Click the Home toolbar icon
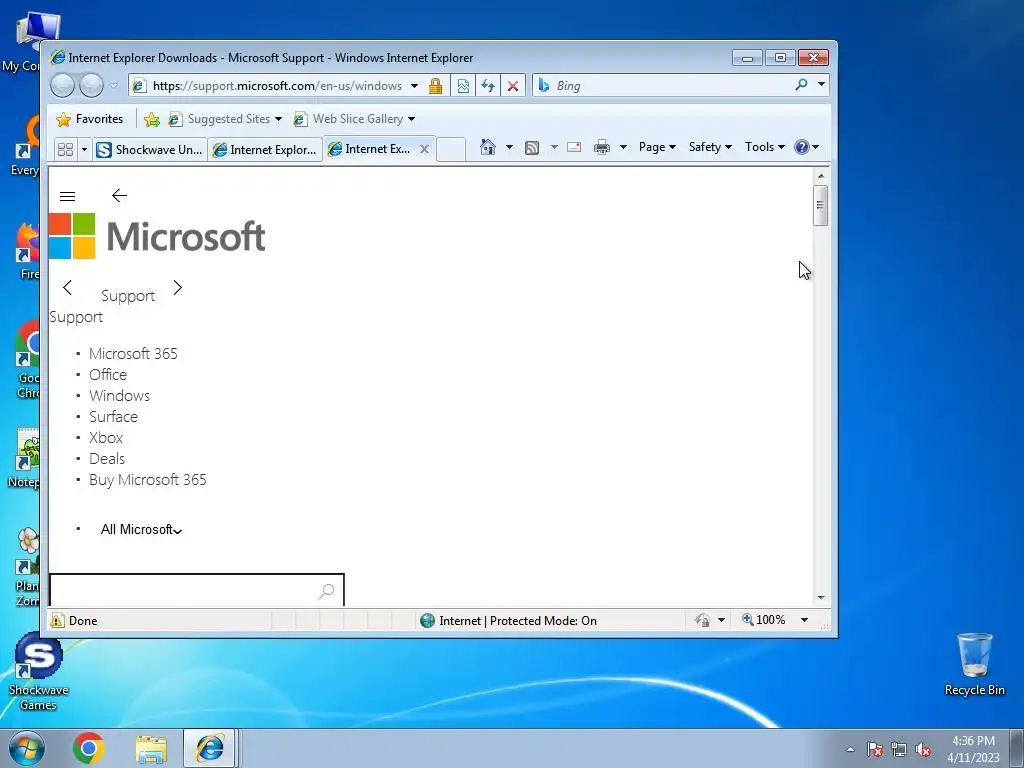The width and height of the screenshot is (1024, 768). (488, 147)
